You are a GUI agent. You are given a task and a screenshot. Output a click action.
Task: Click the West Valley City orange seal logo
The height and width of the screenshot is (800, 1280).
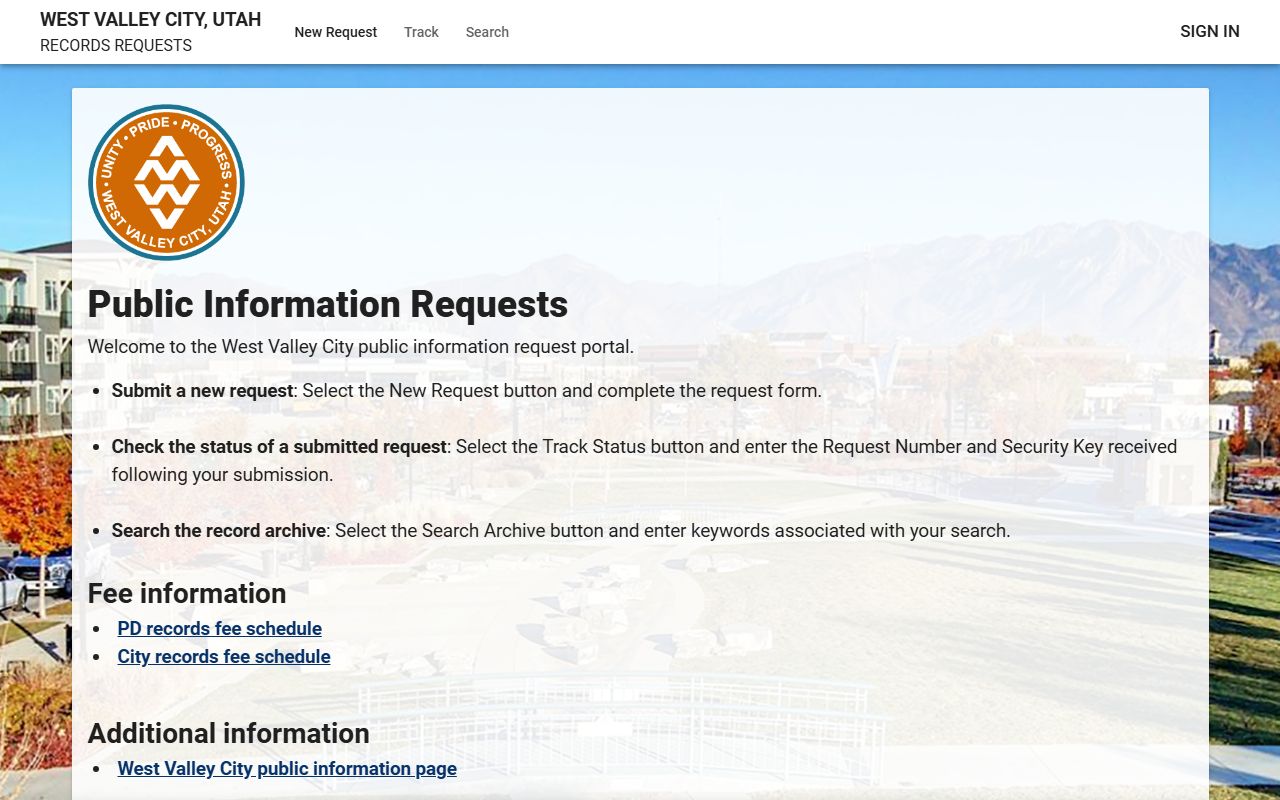[166, 183]
